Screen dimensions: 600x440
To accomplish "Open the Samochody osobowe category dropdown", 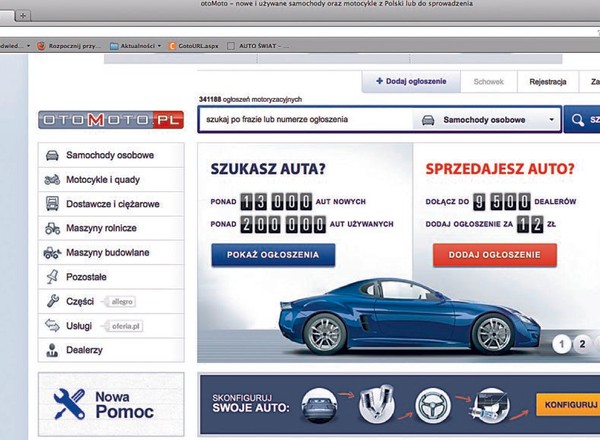I will coord(487,120).
